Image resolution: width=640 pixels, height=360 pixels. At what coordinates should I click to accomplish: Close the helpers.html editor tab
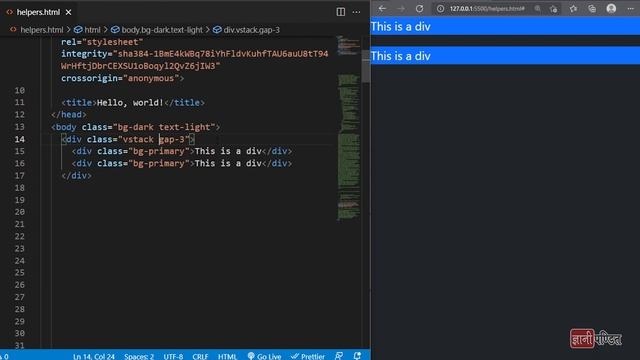coord(68,12)
